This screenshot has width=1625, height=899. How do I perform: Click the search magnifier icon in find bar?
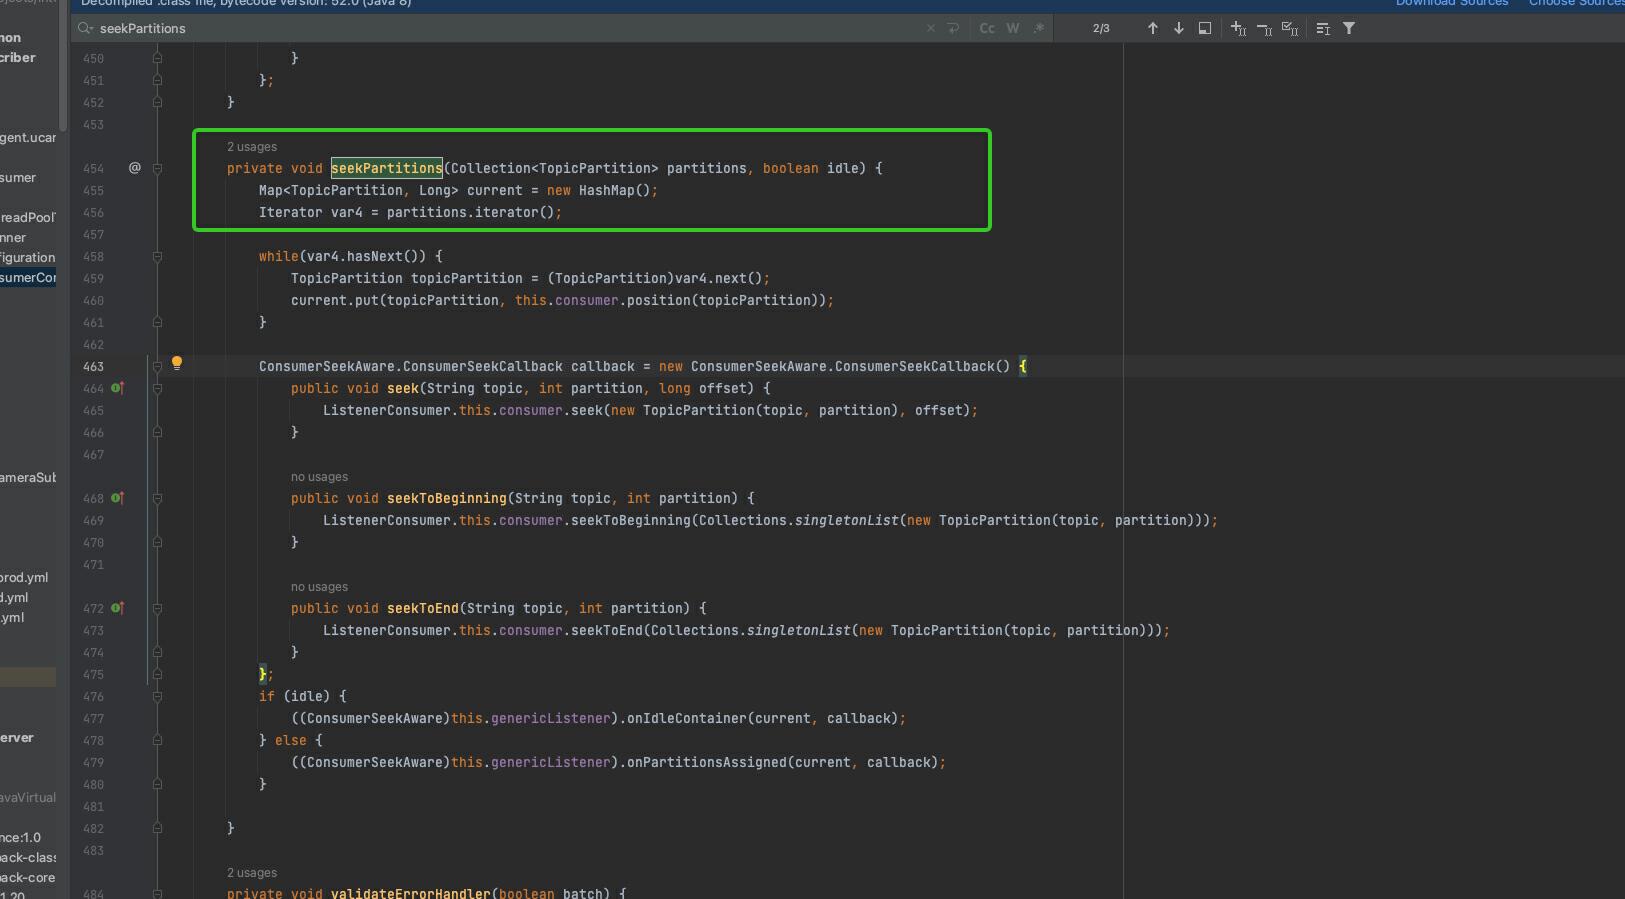(86, 28)
